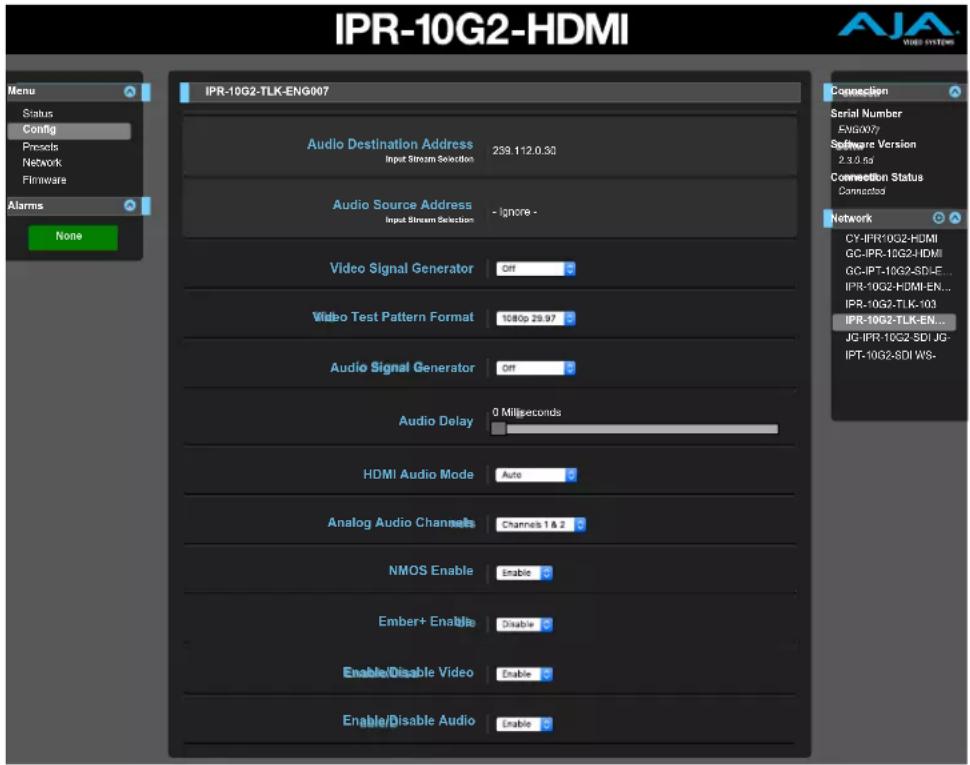Viewport: 970px width, 765px height.
Task: Open the Firmware menu page
Action: click(x=44, y=180)
